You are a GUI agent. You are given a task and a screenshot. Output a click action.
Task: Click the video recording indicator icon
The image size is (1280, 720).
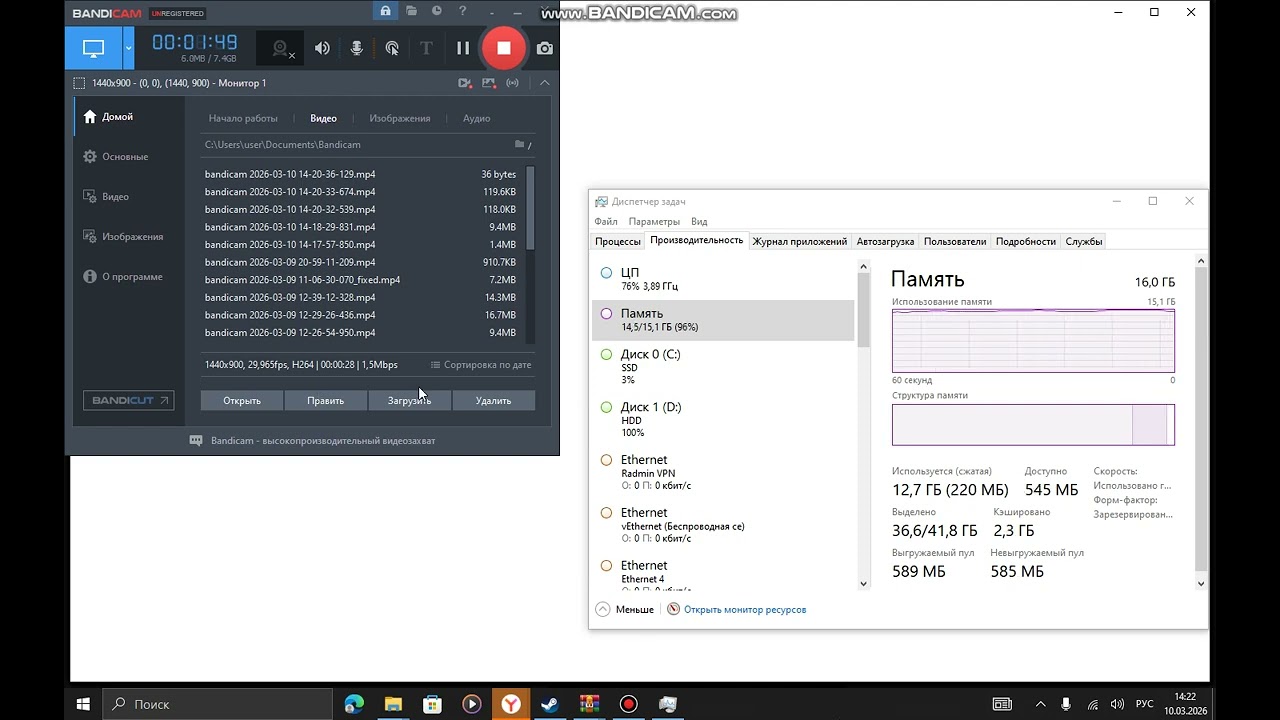[464, 83]
